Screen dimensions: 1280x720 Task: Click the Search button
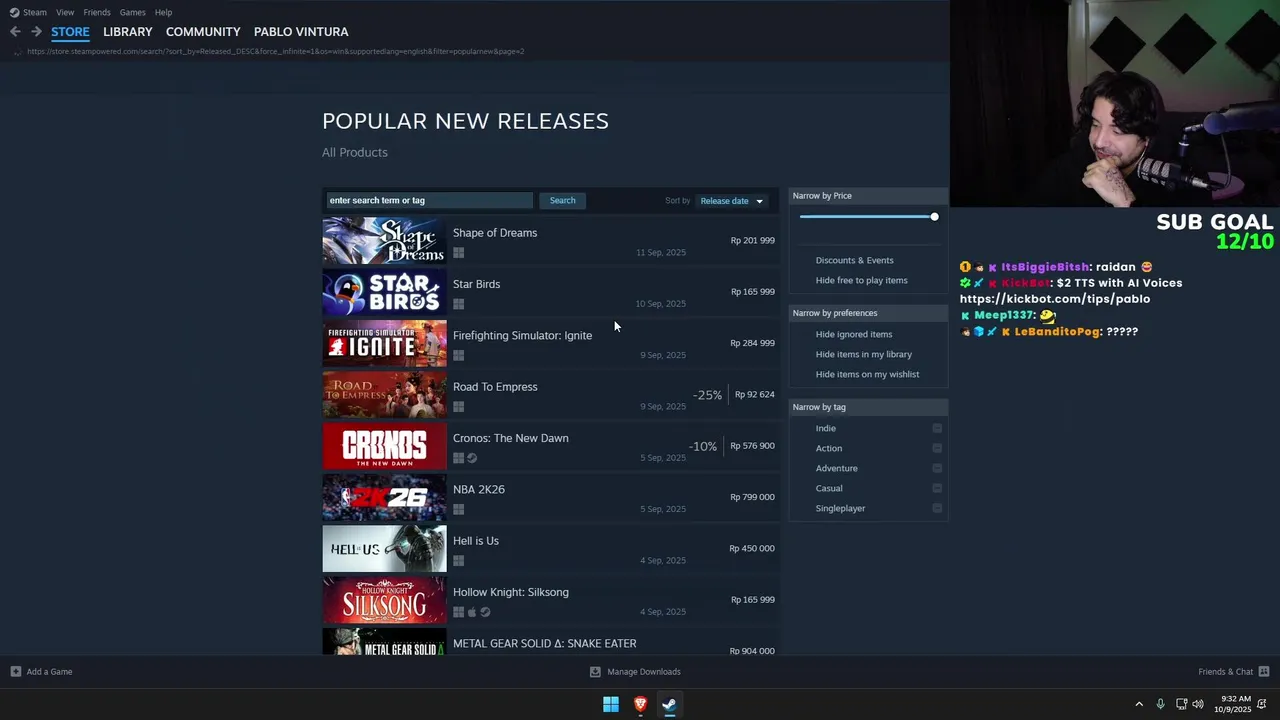(x=562, y=201)
